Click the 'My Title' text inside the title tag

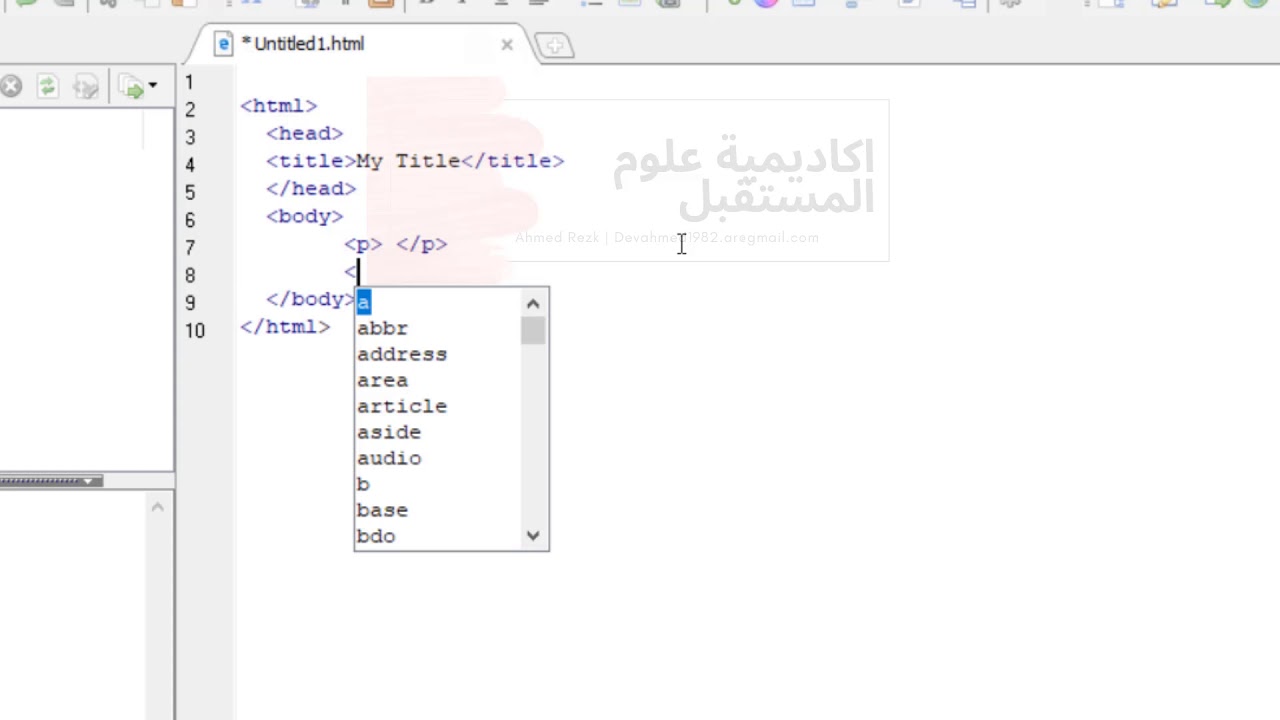[x=408, y=160]
